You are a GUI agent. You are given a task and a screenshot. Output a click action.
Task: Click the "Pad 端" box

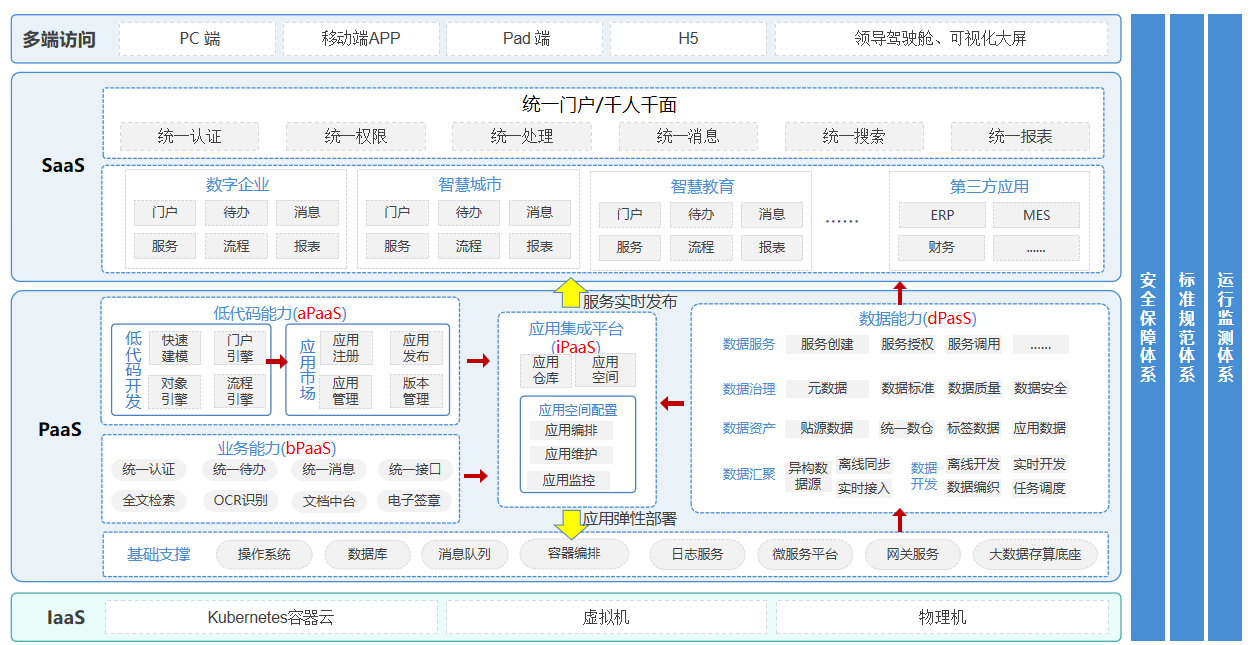click(525, 39)
